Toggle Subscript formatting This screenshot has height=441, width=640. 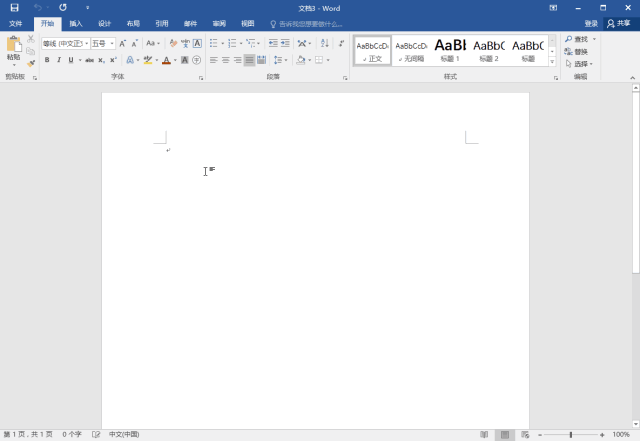click(x=102, y=60)
